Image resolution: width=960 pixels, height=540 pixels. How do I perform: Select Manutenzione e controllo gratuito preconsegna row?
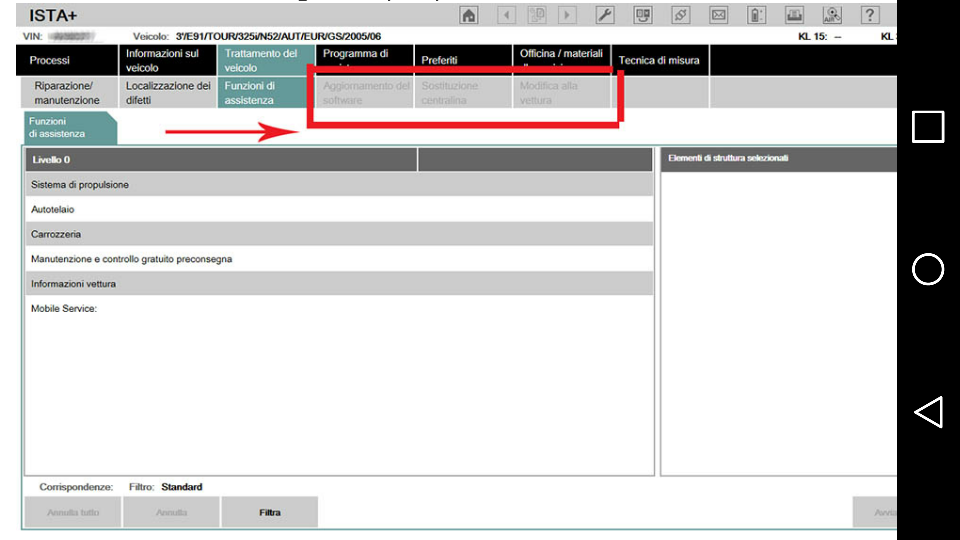pos(339,259)
